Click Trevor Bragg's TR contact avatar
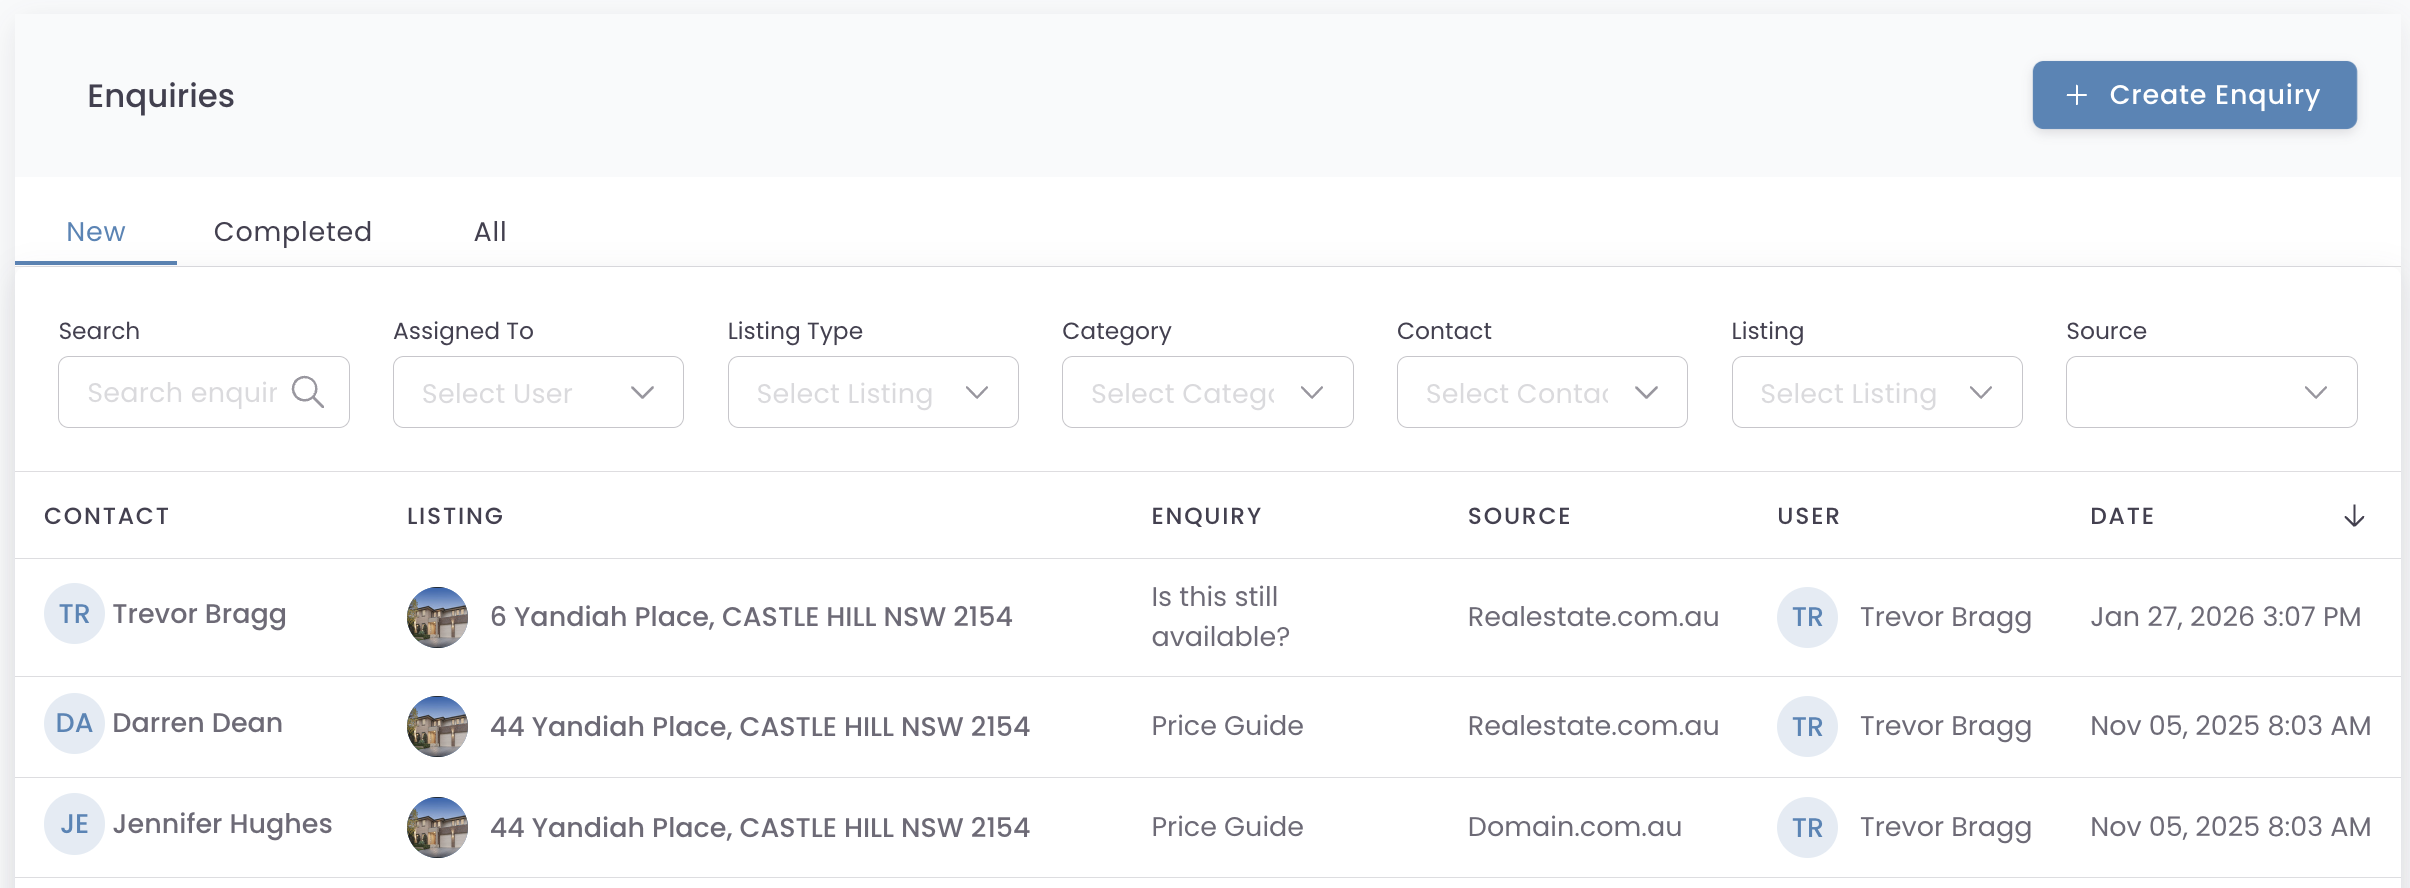Viewport: 2410px width, 888px height. point(74,614)
